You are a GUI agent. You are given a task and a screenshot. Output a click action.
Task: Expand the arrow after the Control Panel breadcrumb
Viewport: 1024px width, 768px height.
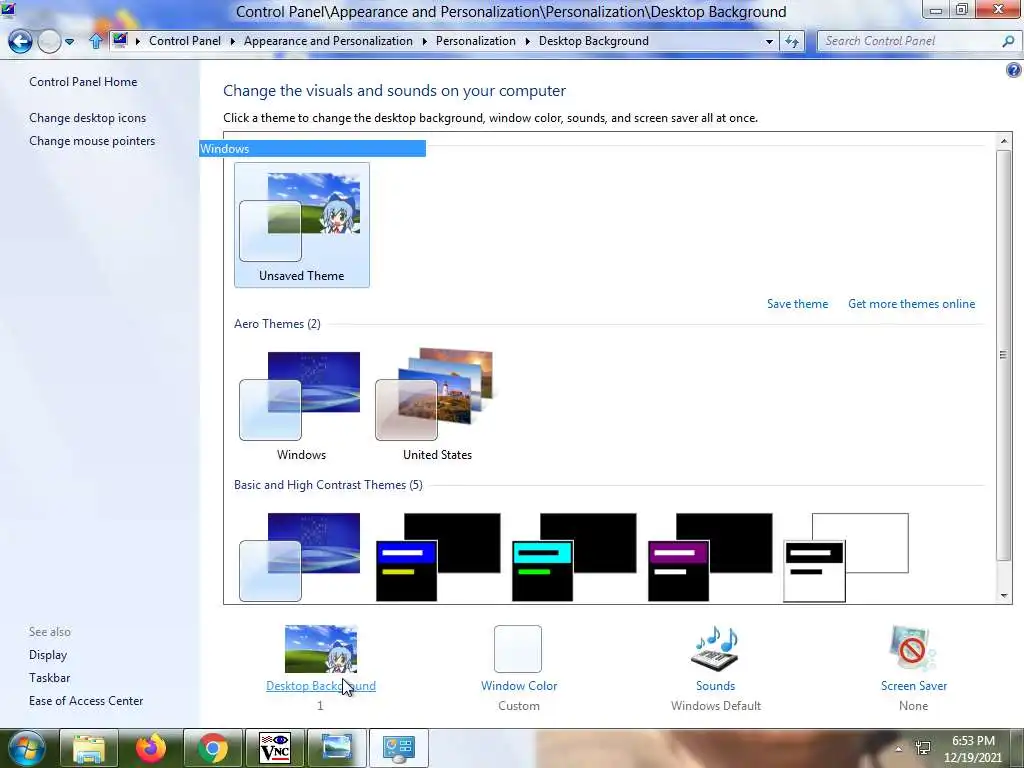coord(232,41)
